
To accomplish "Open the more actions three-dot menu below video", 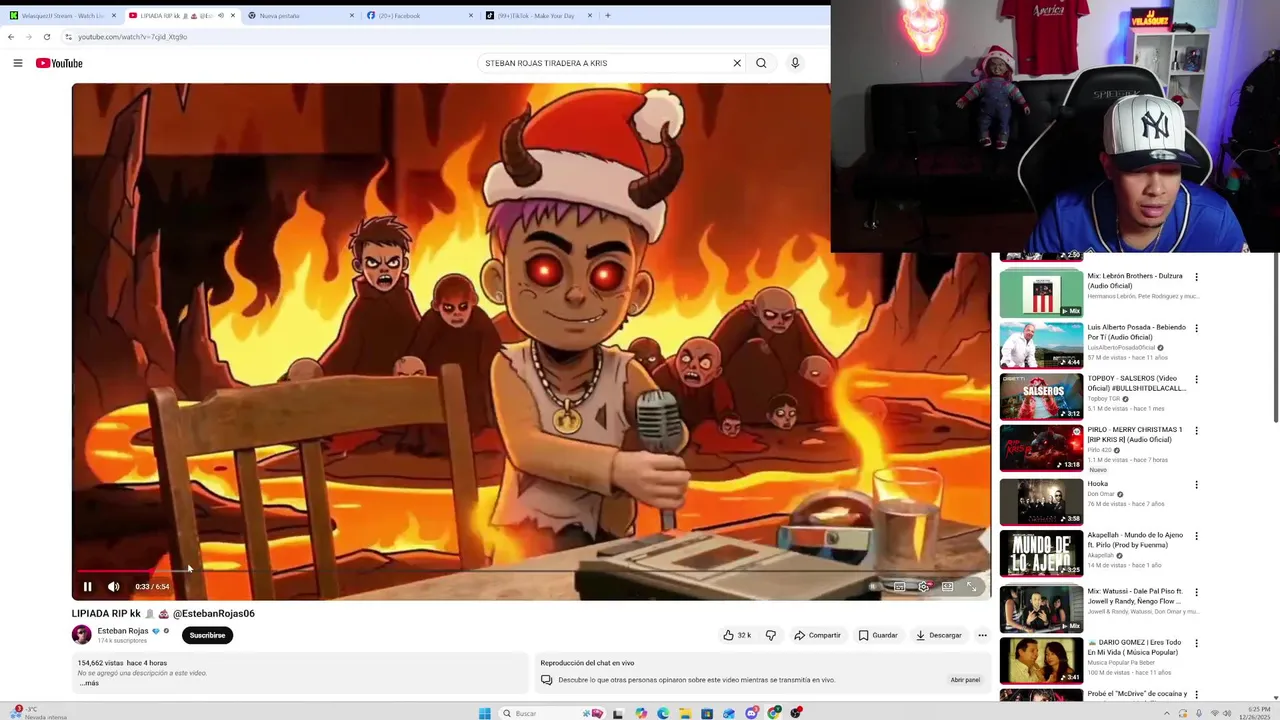I will click(982, 635).
